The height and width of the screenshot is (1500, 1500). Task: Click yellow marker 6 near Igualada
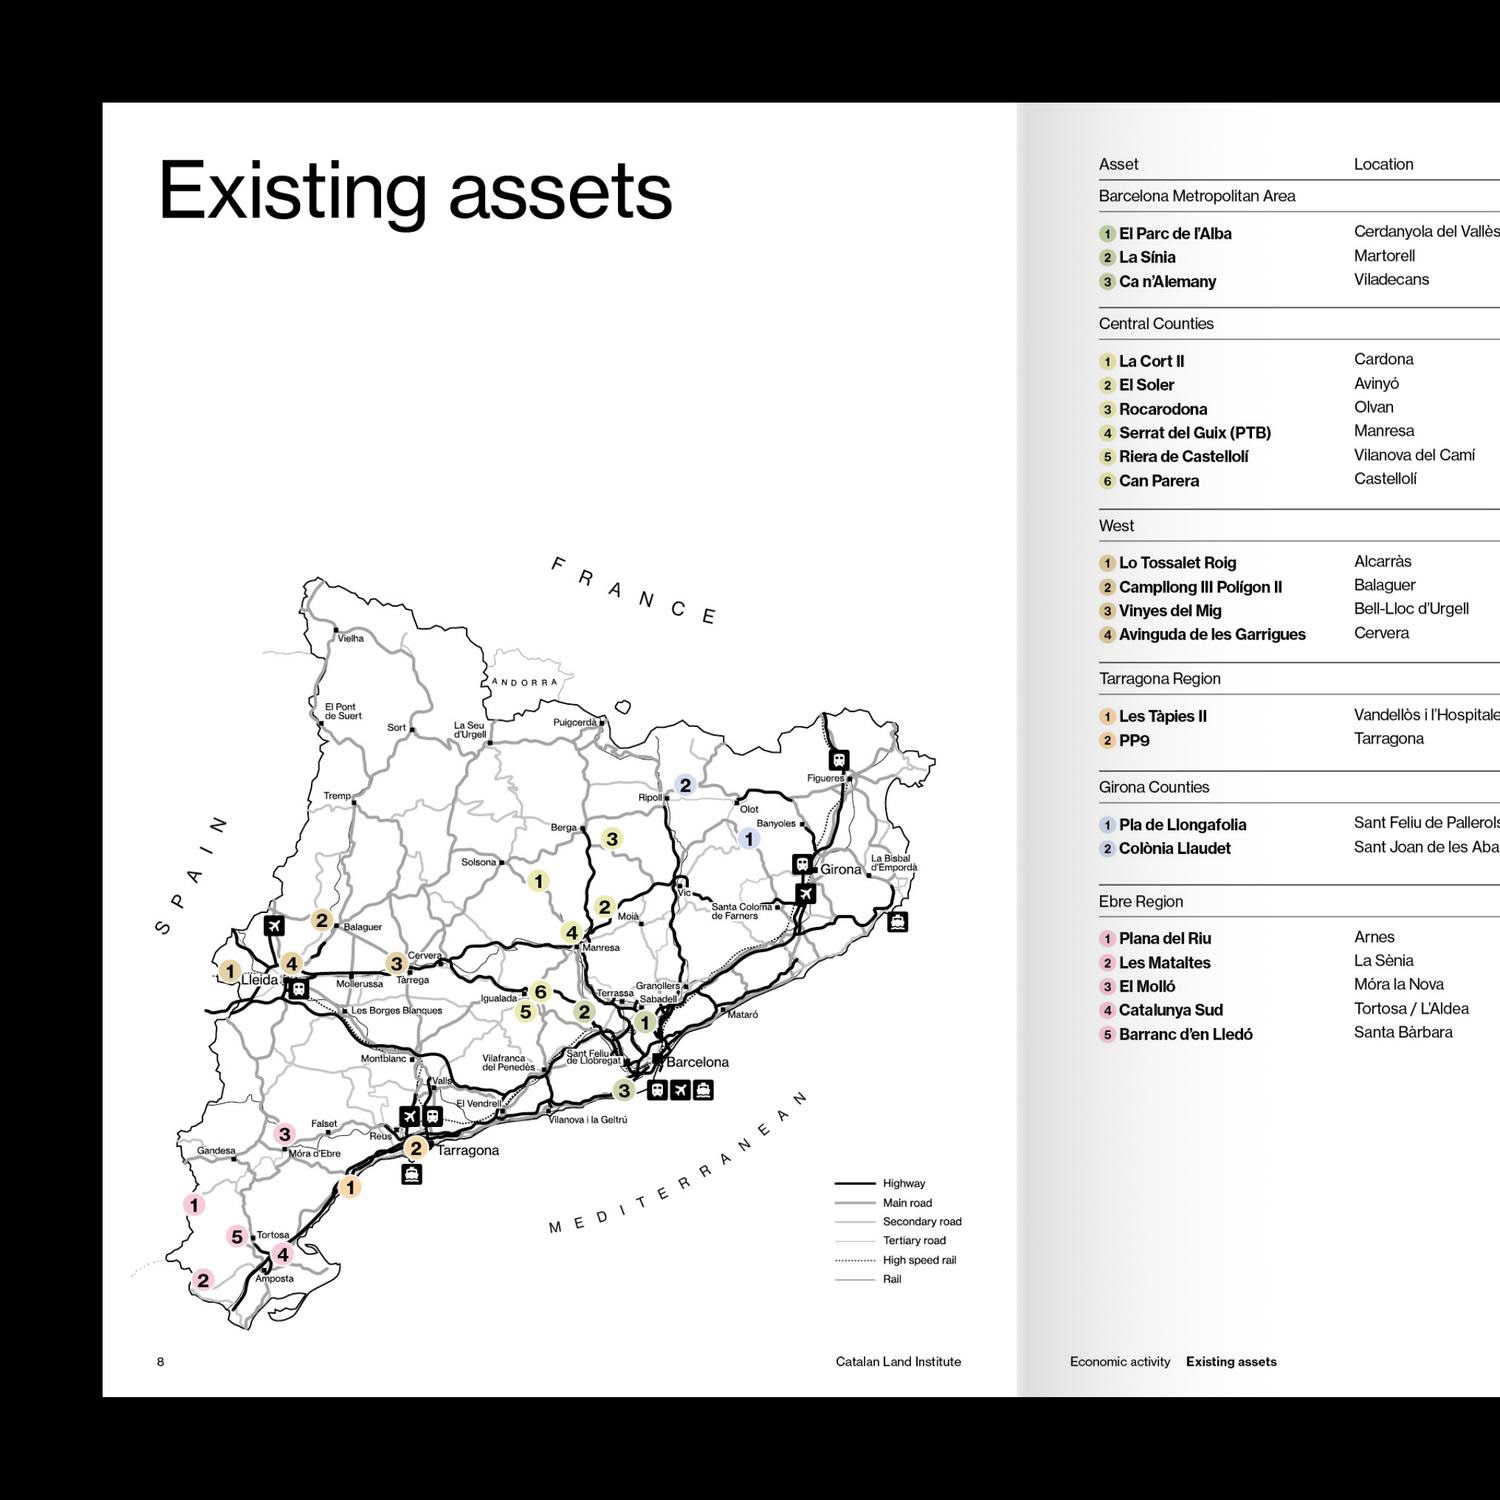click(x=541, y=992)
